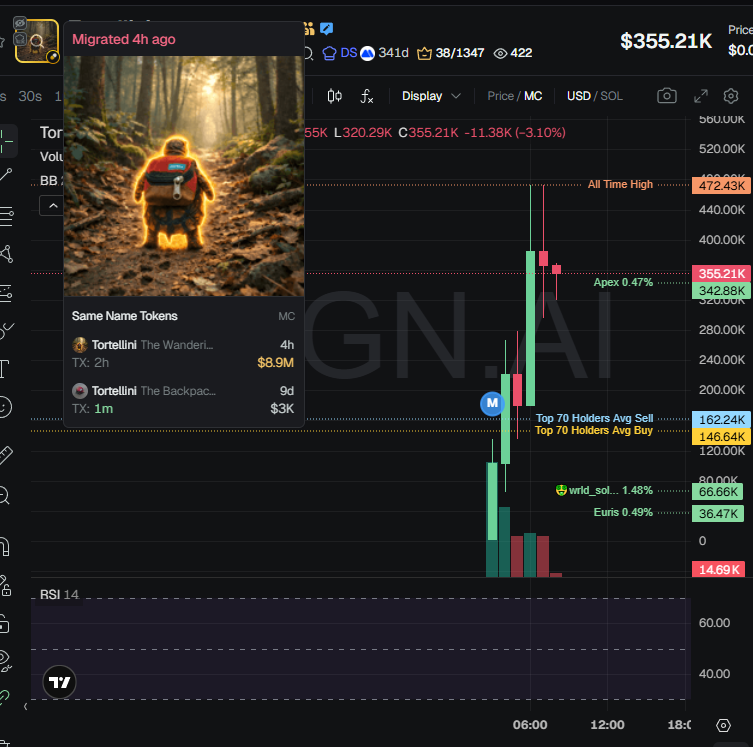Select the 30s timeframe
The width and height of the screenshot is (753, 747).
(x=30, y=96)
